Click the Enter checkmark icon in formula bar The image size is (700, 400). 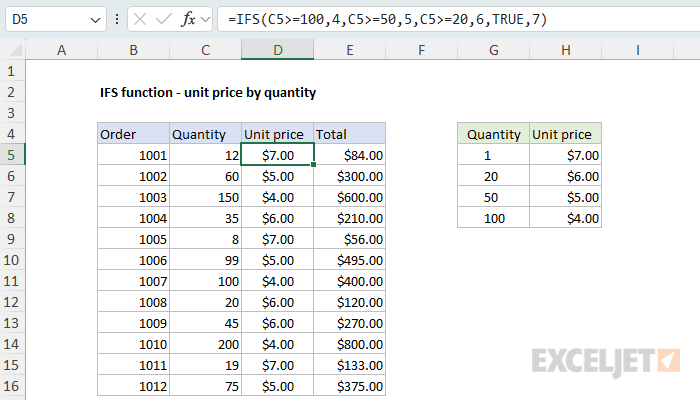163,19
